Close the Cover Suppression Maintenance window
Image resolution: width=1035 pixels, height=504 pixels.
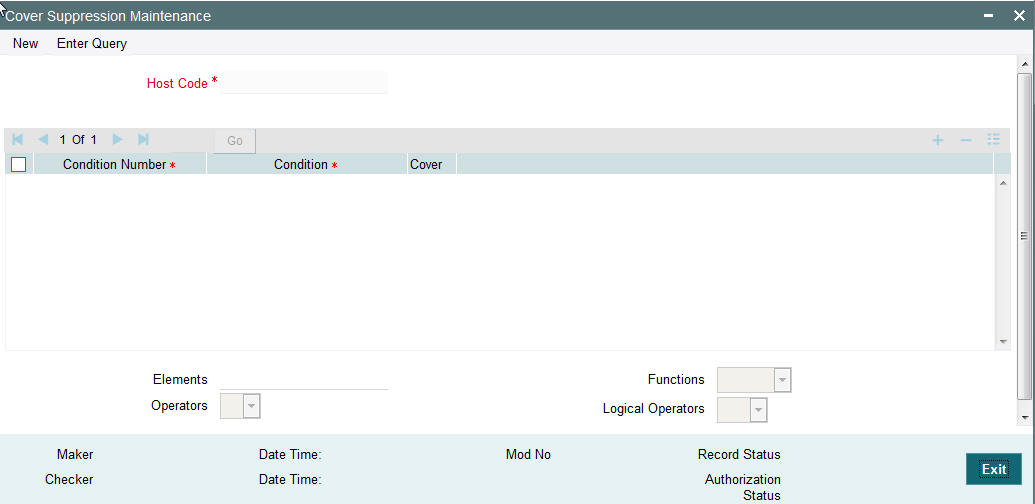[x=1020, y=16]
